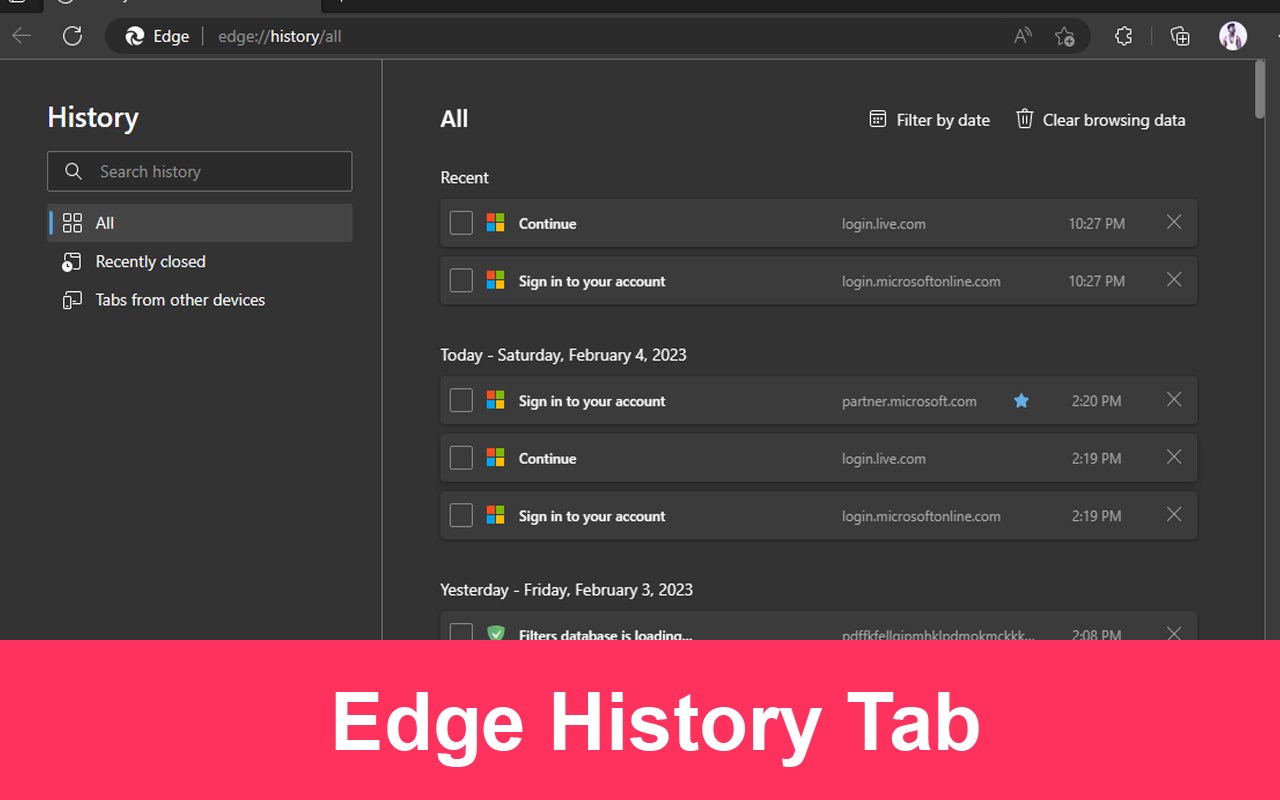Click the Edge logo in address bar
The image size is (1280, 800).
[135, 36]
